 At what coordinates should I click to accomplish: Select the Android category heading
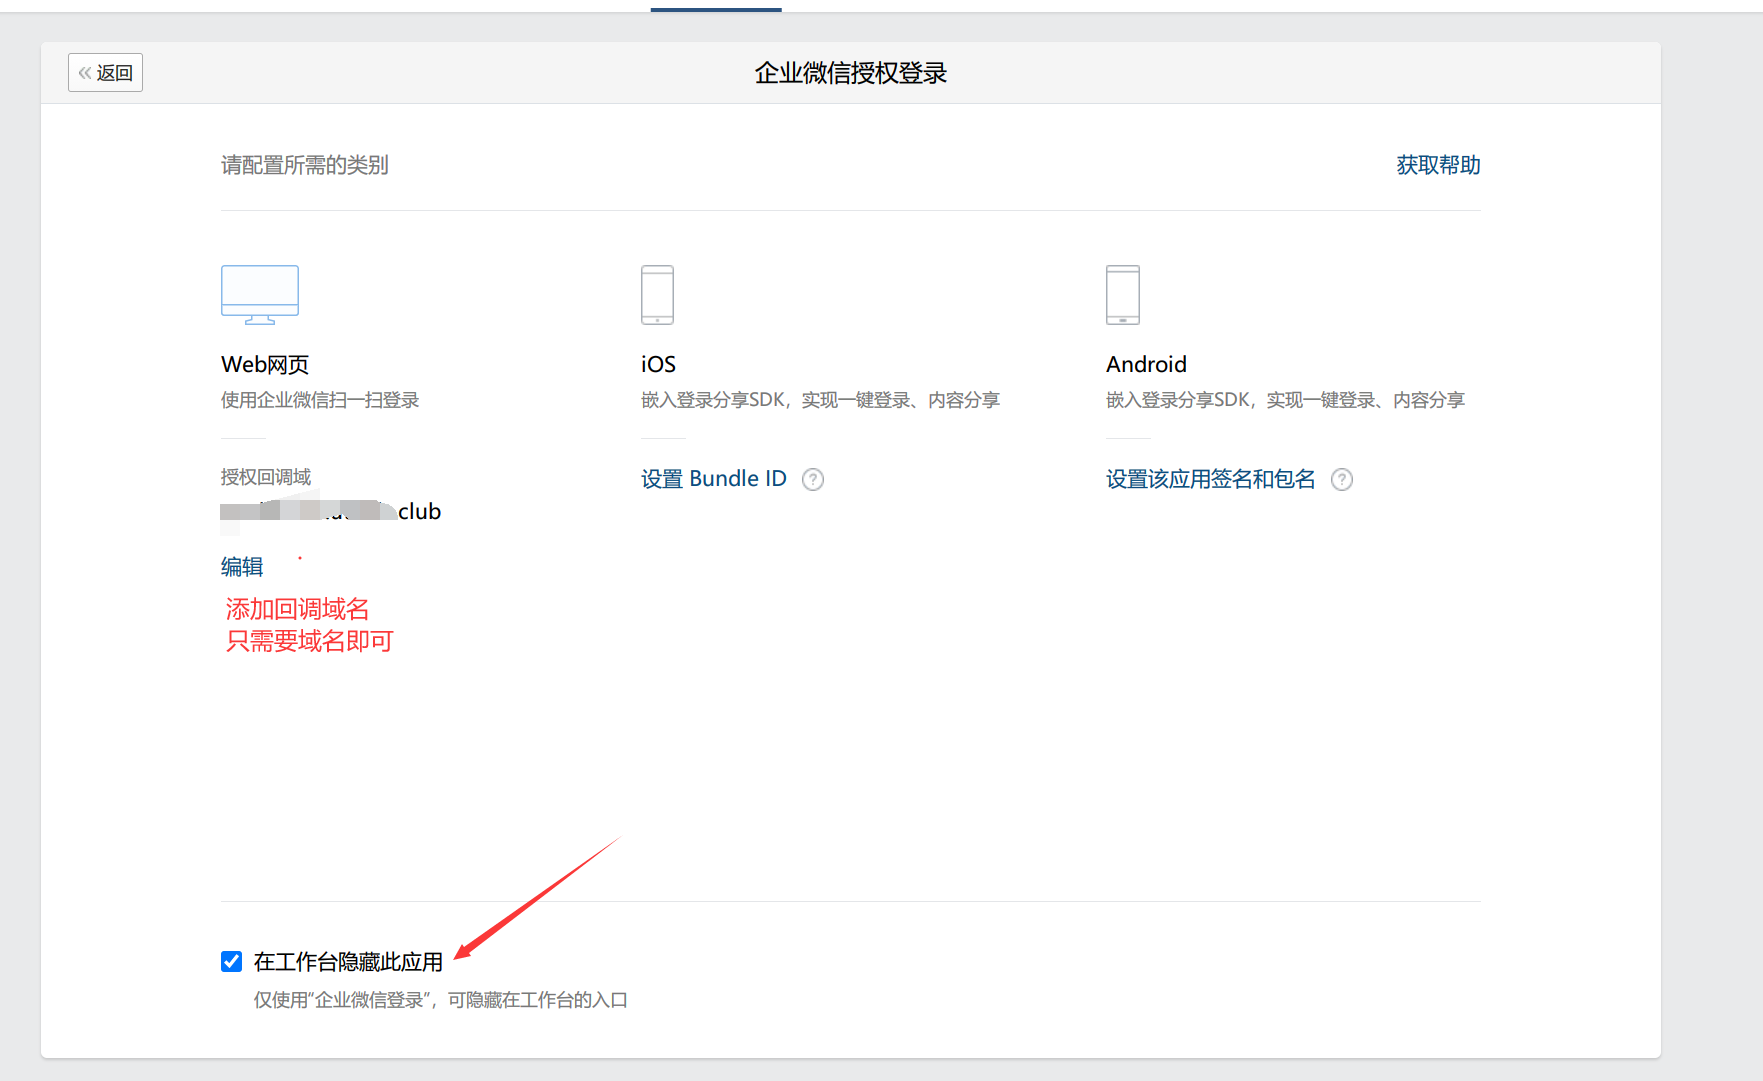pyautogui.click(x=1146, y=365)
